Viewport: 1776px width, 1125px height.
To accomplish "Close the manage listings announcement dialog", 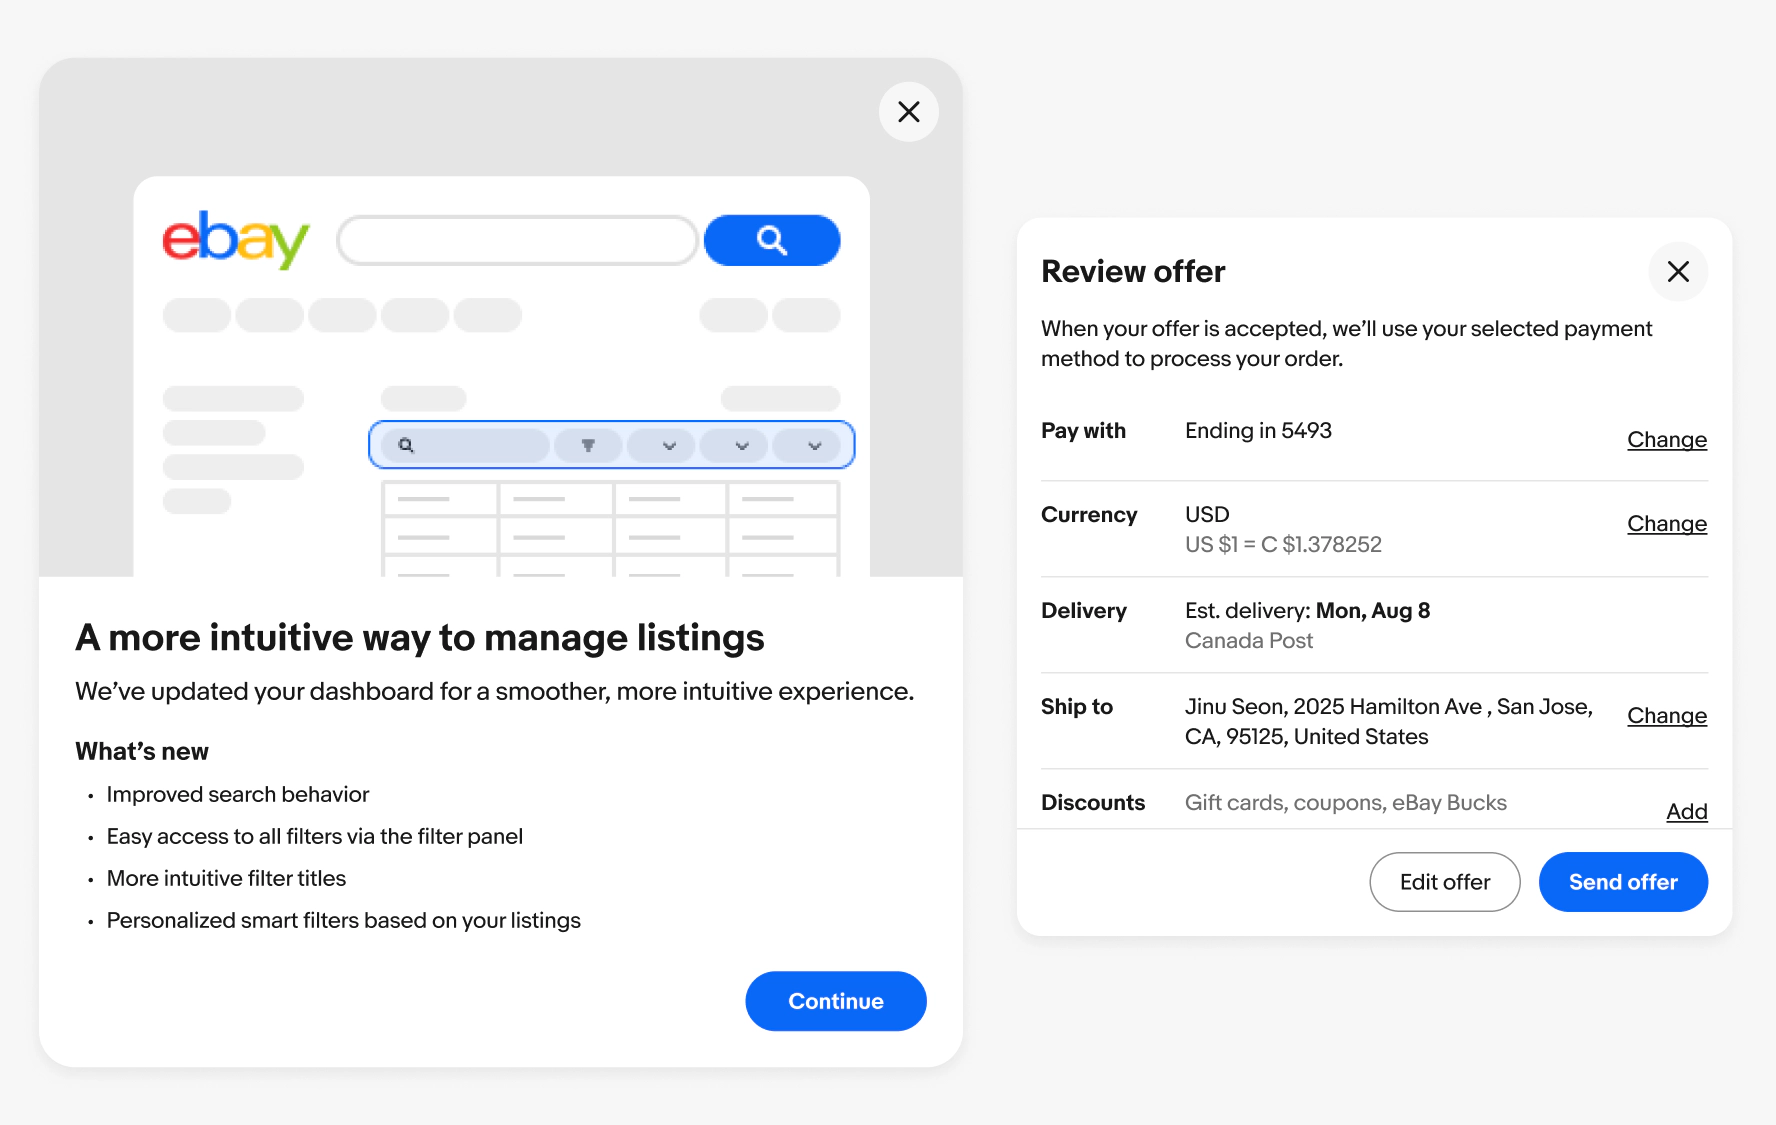I will click(908, 112).
